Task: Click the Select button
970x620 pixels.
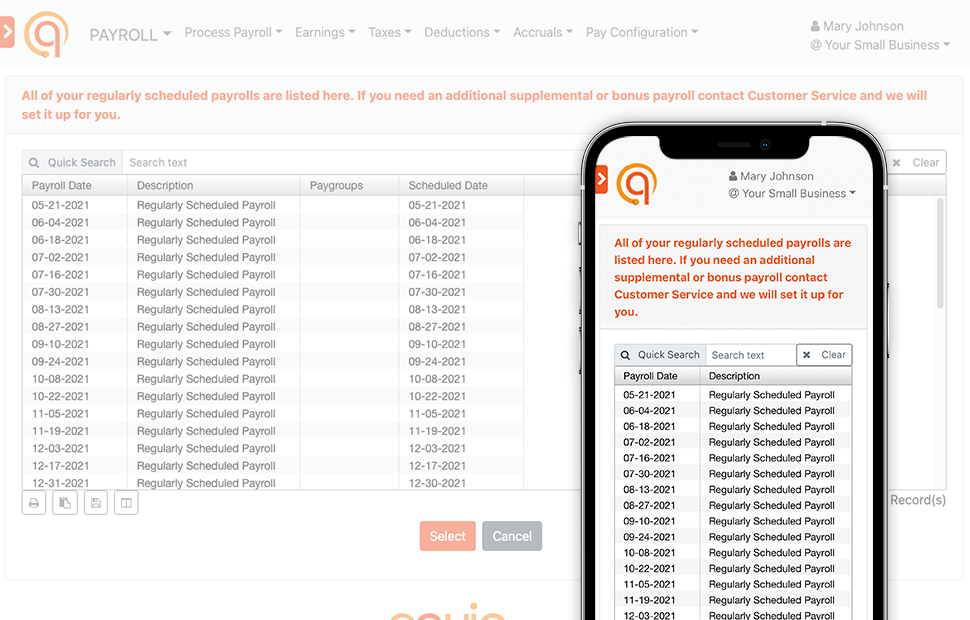Action: coord(448,536)
